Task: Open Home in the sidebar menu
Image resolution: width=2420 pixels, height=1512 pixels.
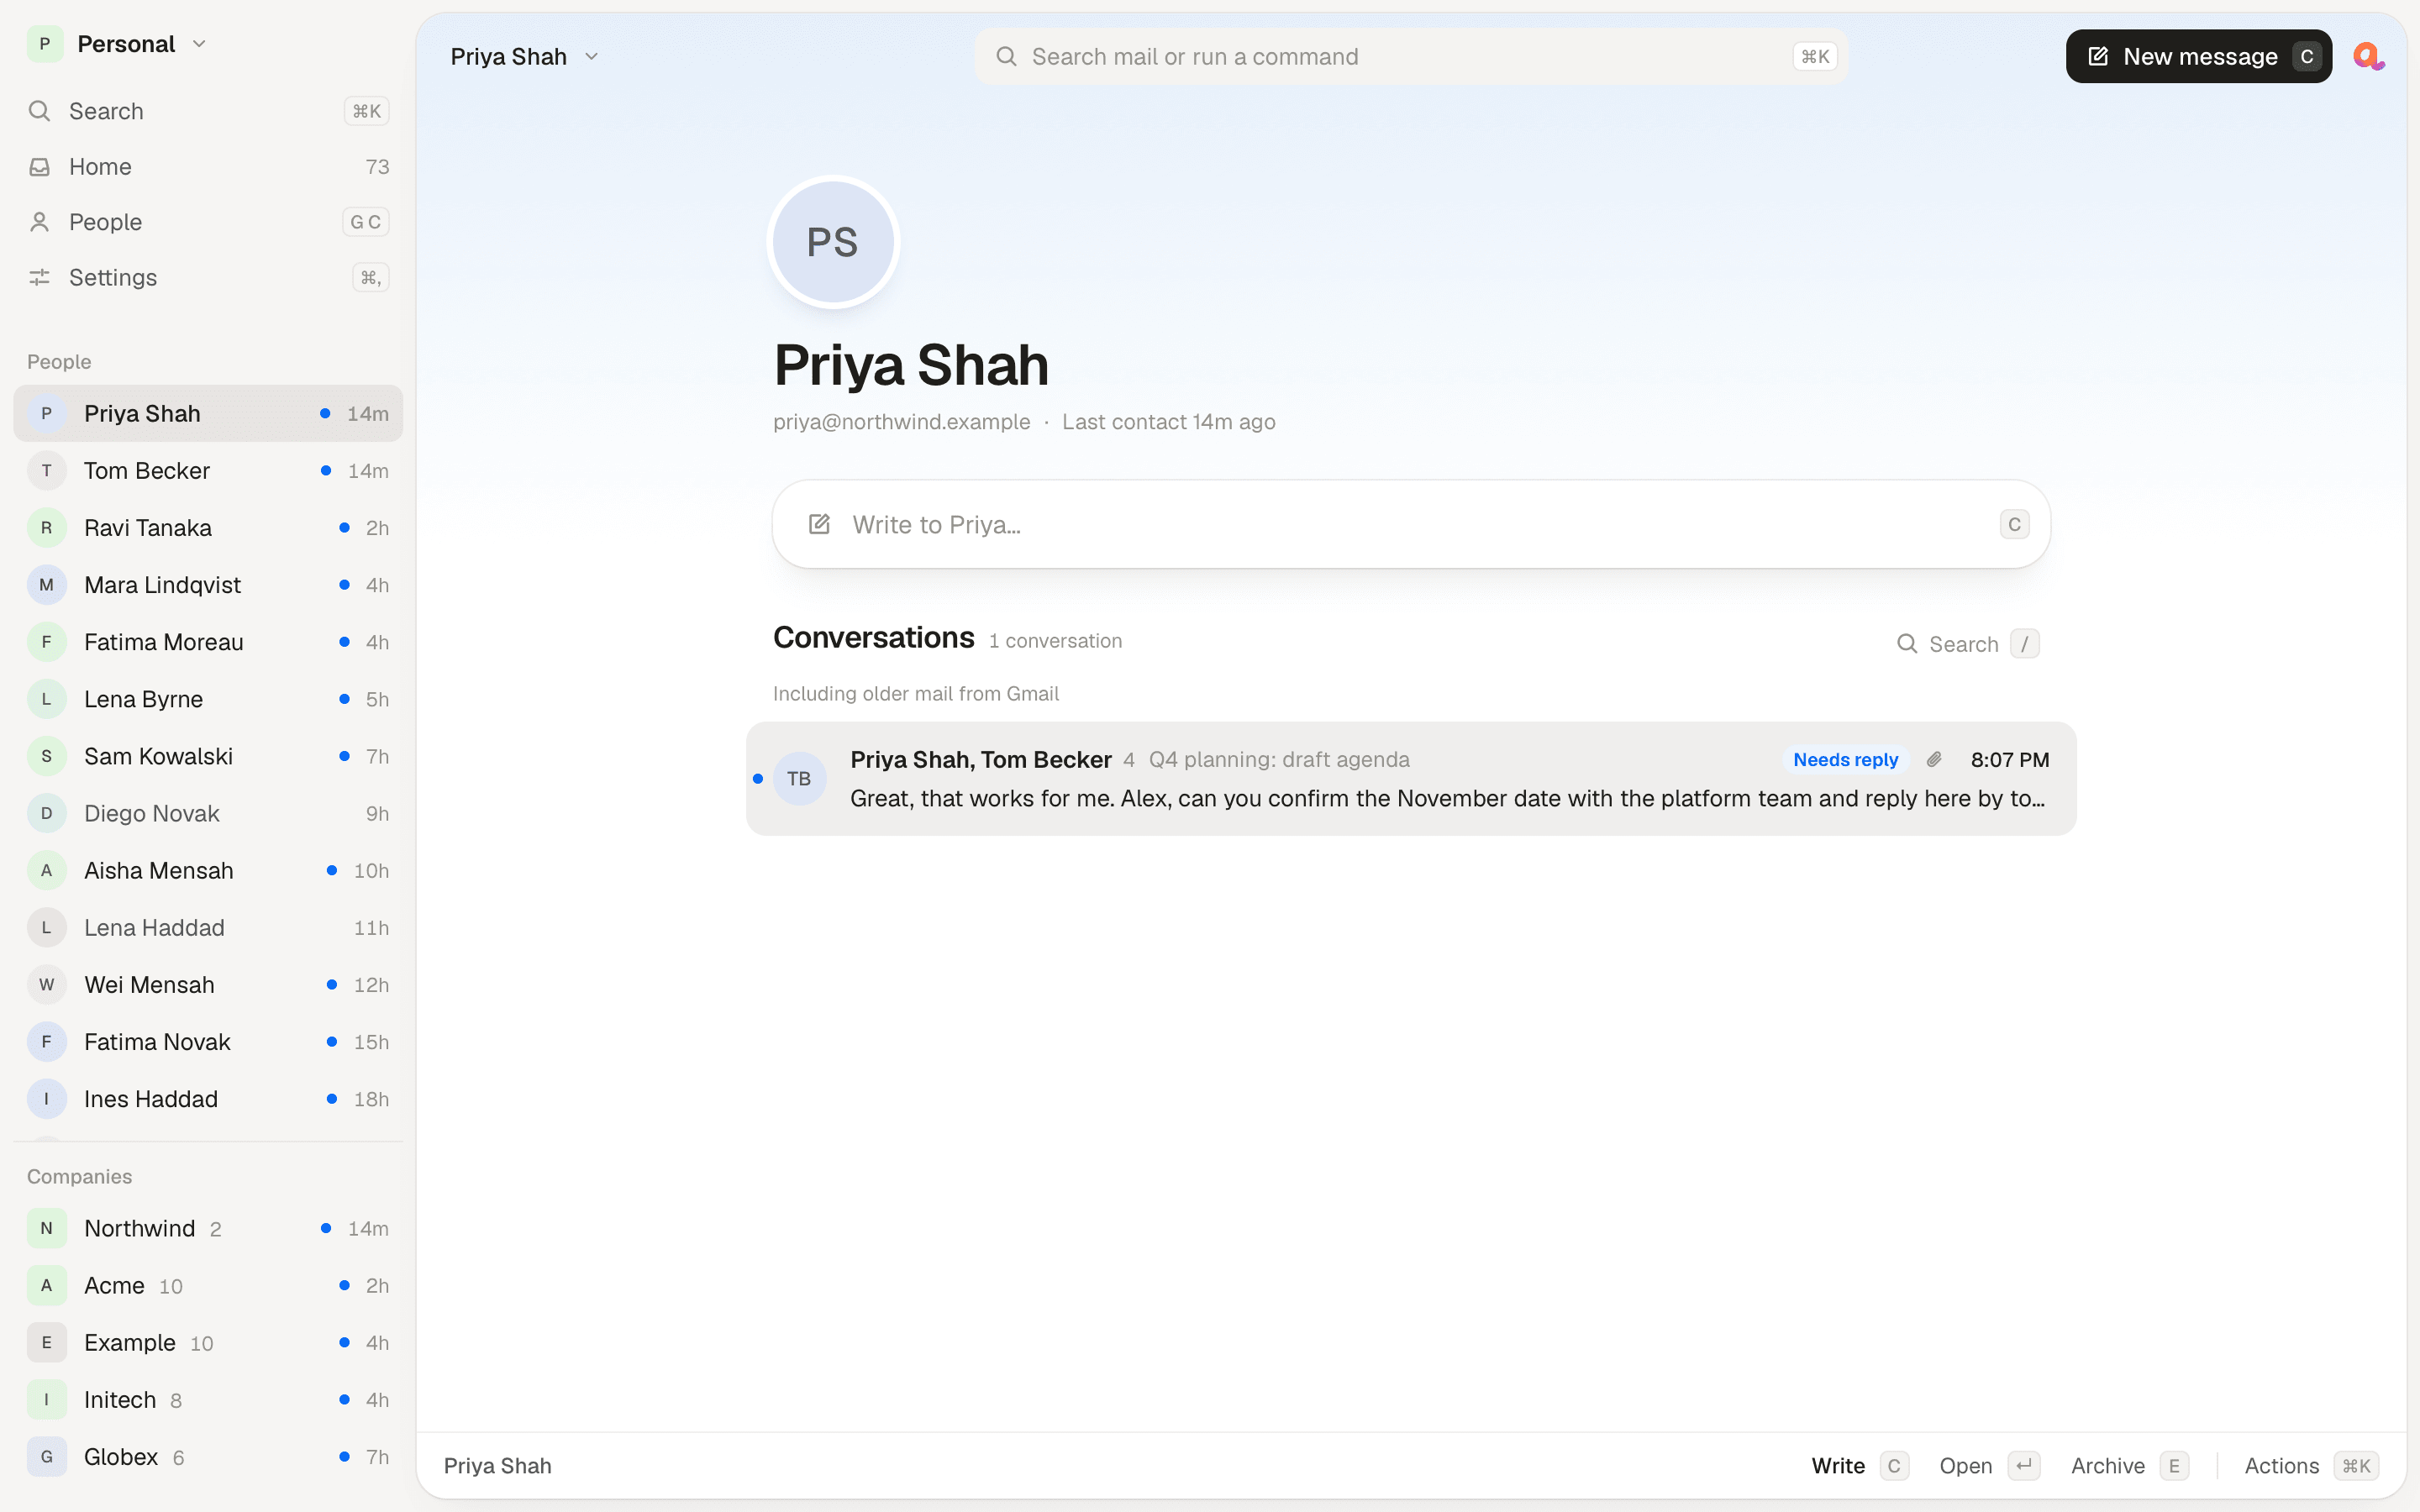Action: (208, 167)
